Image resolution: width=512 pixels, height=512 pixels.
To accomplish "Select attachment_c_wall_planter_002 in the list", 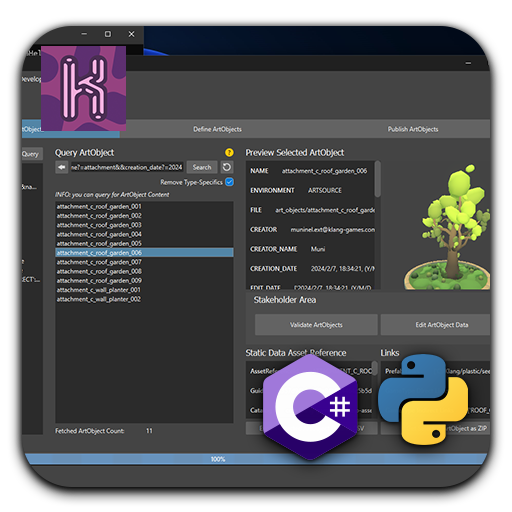I will (x=144, y=299).
